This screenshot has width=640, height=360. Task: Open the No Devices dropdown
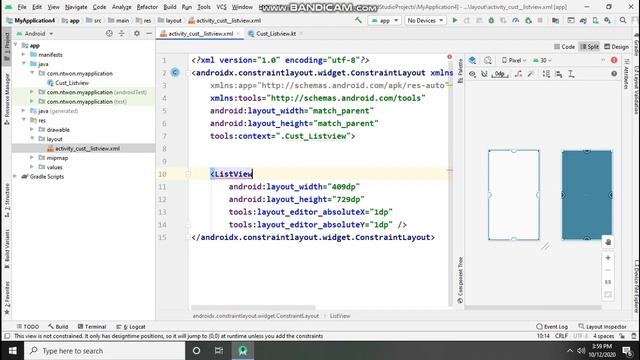(425, 20)
